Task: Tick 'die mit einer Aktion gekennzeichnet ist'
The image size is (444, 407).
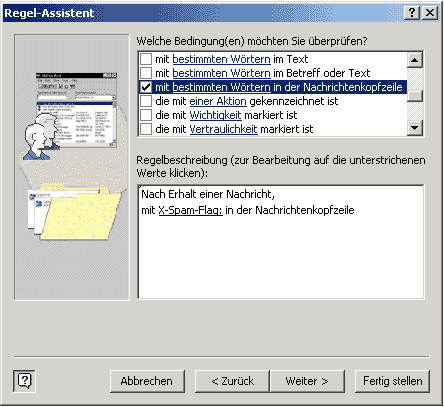Action: pos(146,101)
